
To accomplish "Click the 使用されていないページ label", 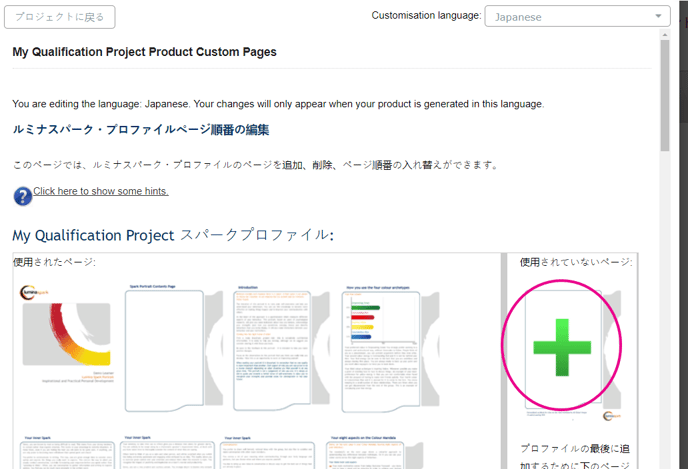I will coord(576,262).
